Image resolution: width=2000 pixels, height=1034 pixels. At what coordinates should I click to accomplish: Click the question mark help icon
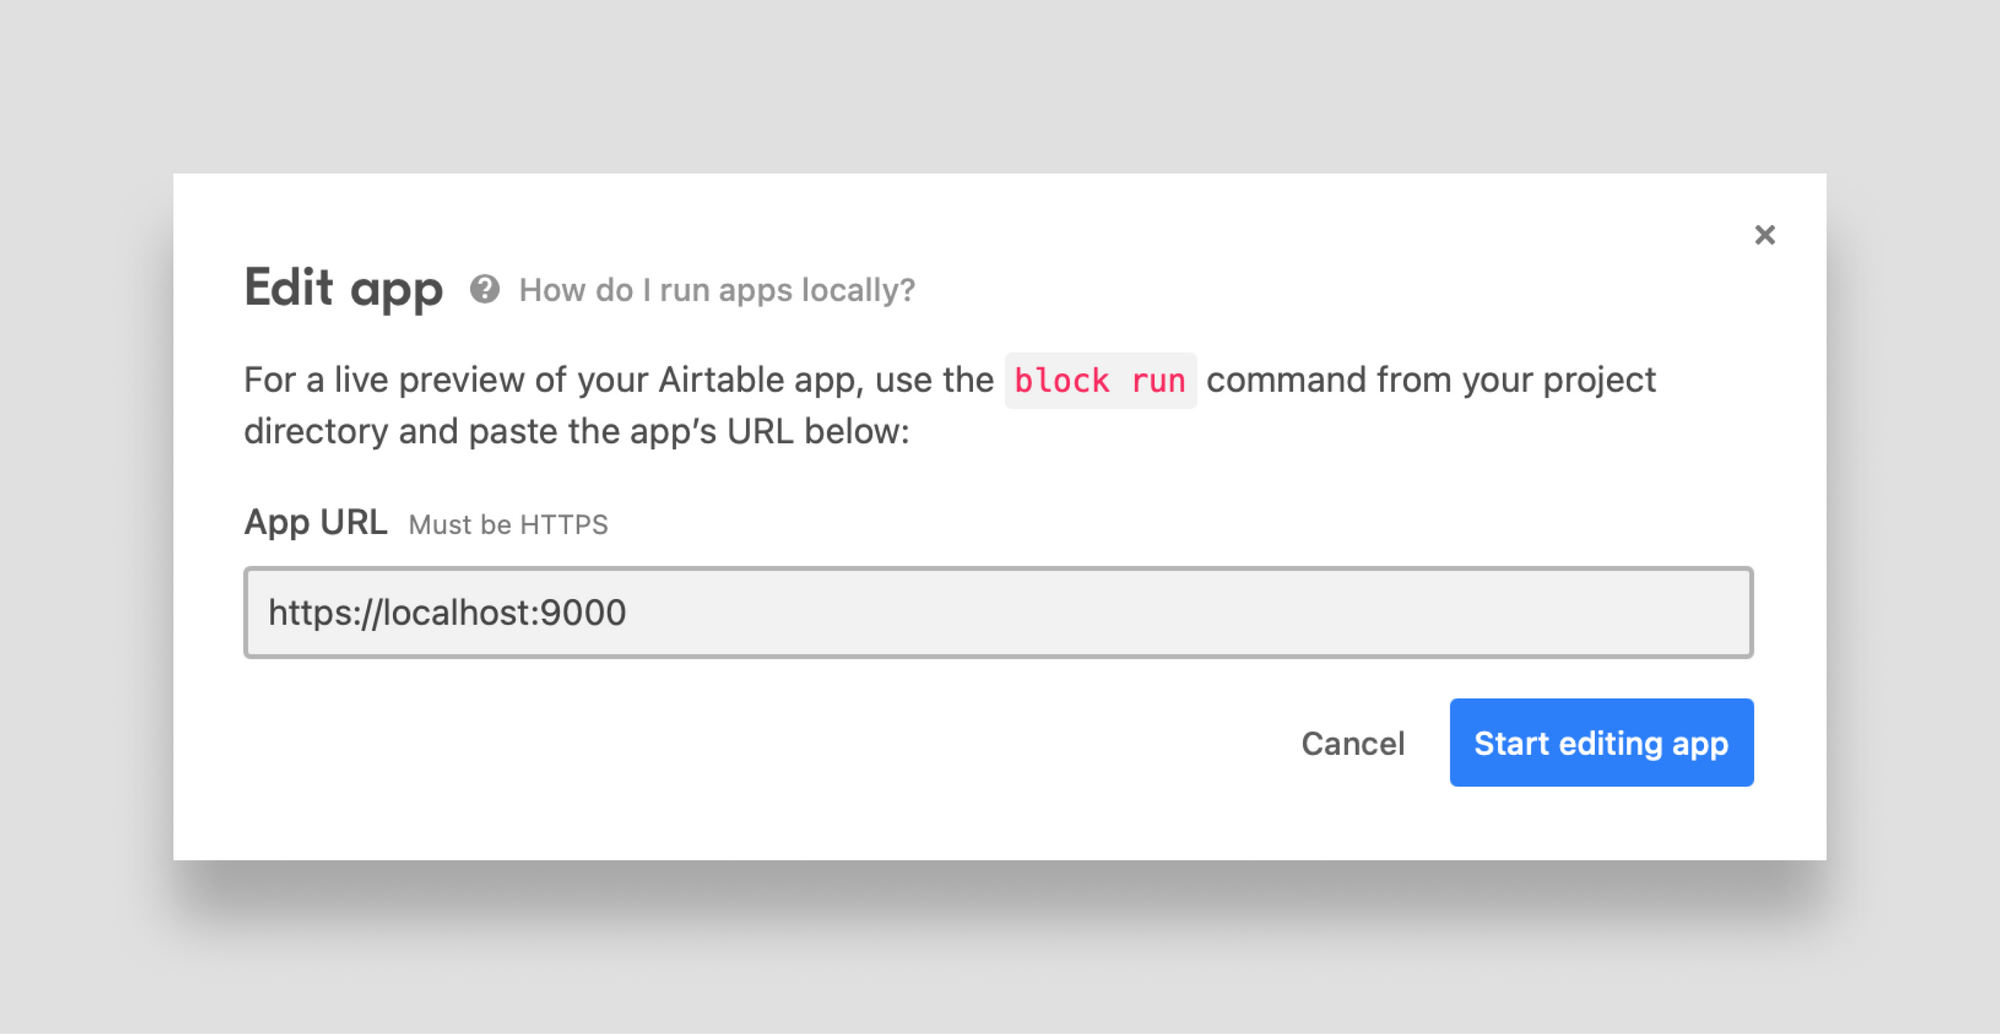(485, 289)
